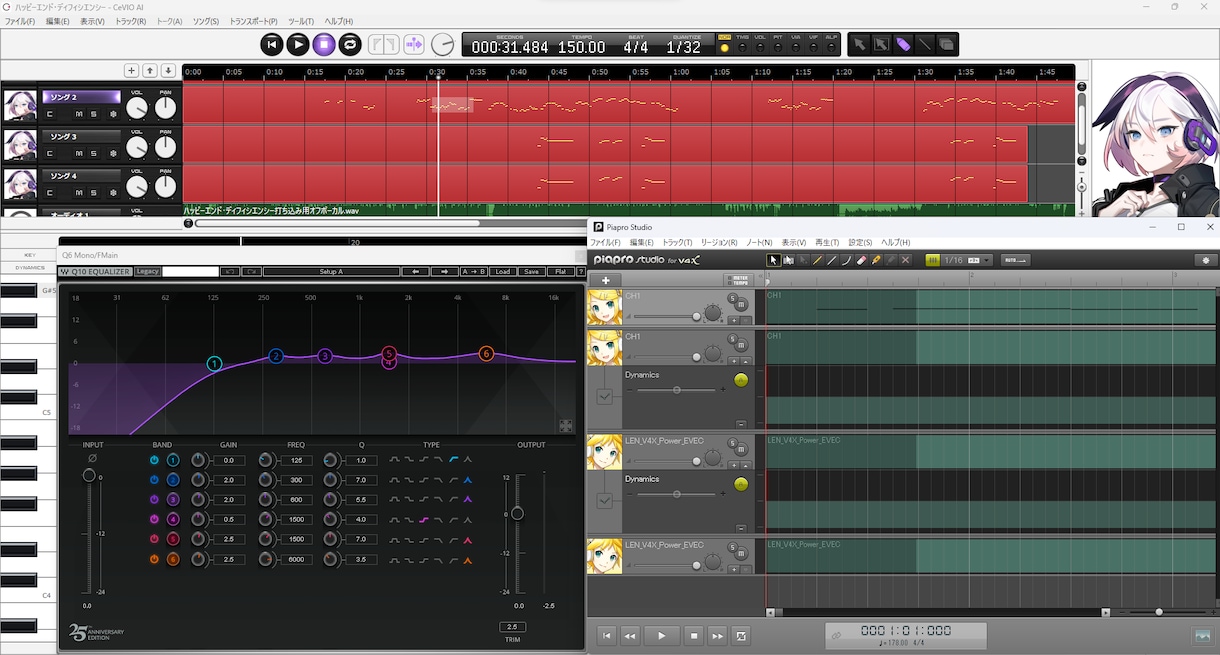Start playback in the CeVIO transport
Viewport: 1220px width, 655px height.
pos(298,44)
